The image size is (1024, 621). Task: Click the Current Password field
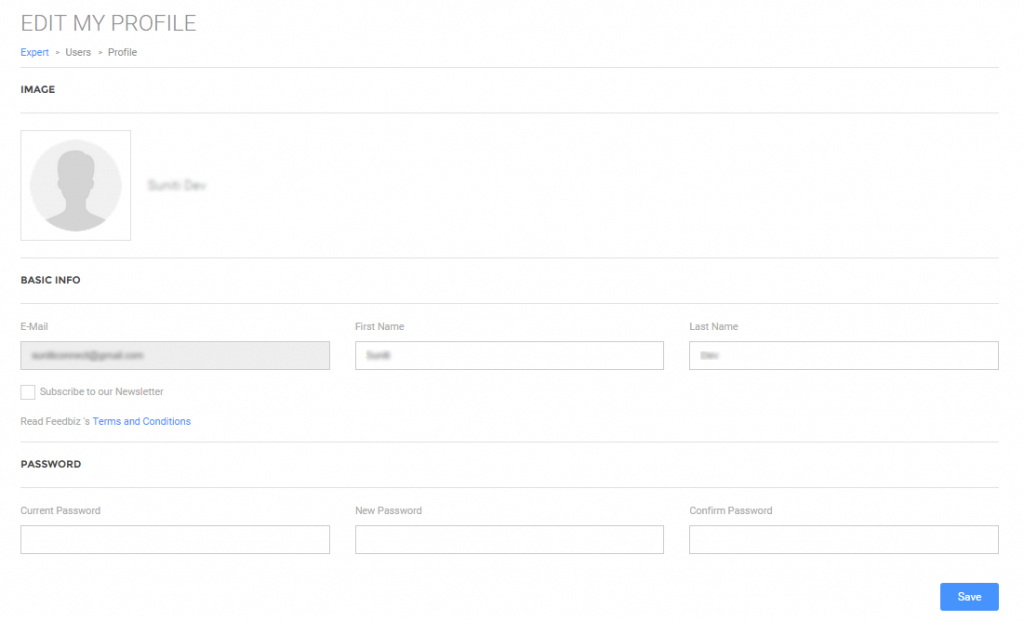174,539
